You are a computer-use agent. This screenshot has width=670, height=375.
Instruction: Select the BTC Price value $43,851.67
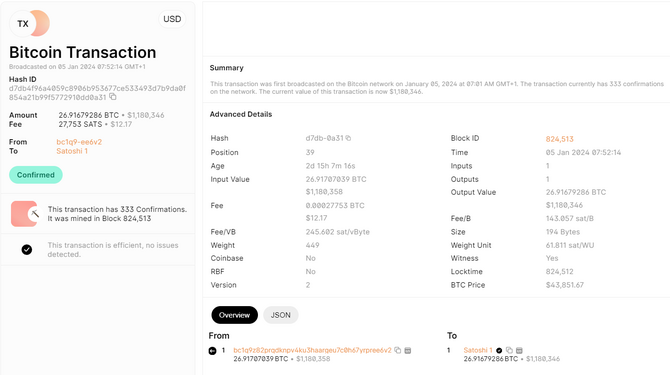click(x=564, y=285)
